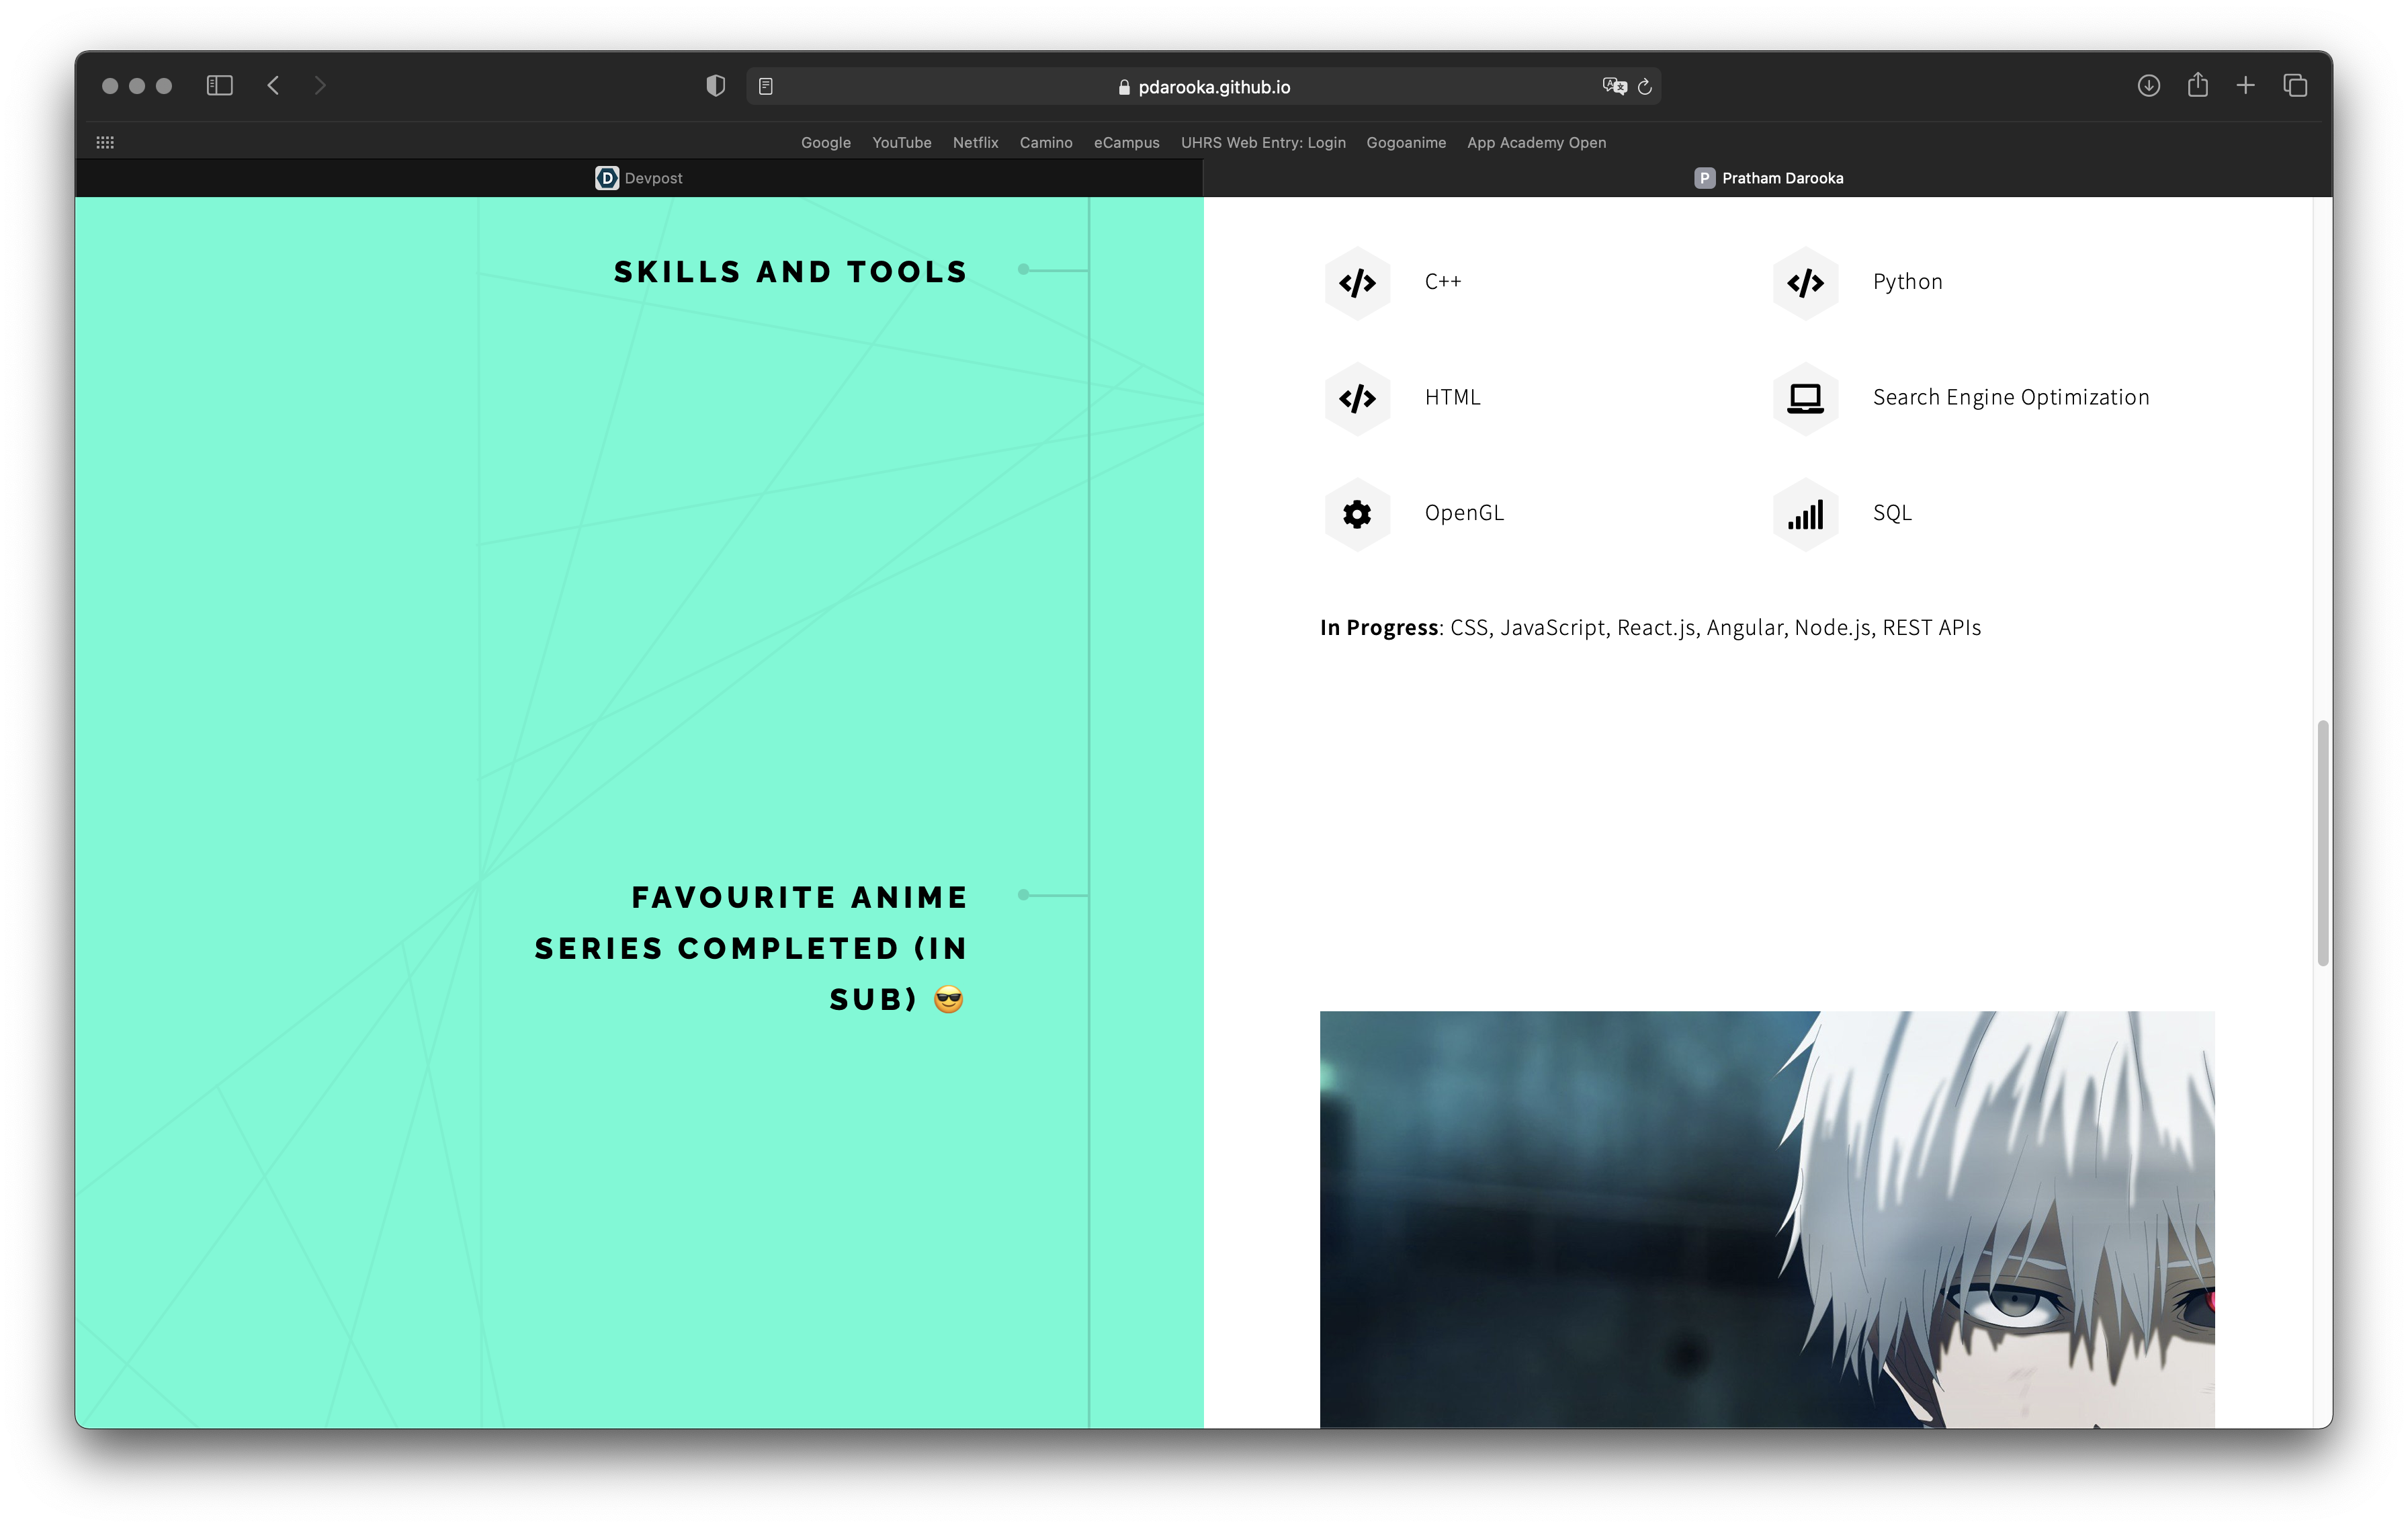Open the Downloads manager
Viewport: 2408px width, 1528px height.
coord(2148,86)
